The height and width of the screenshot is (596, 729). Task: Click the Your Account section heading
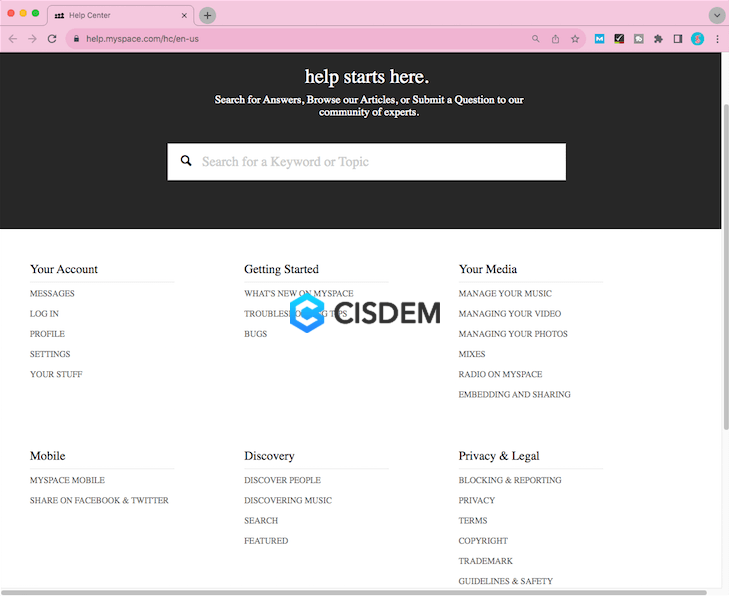[x=64, y=269]
